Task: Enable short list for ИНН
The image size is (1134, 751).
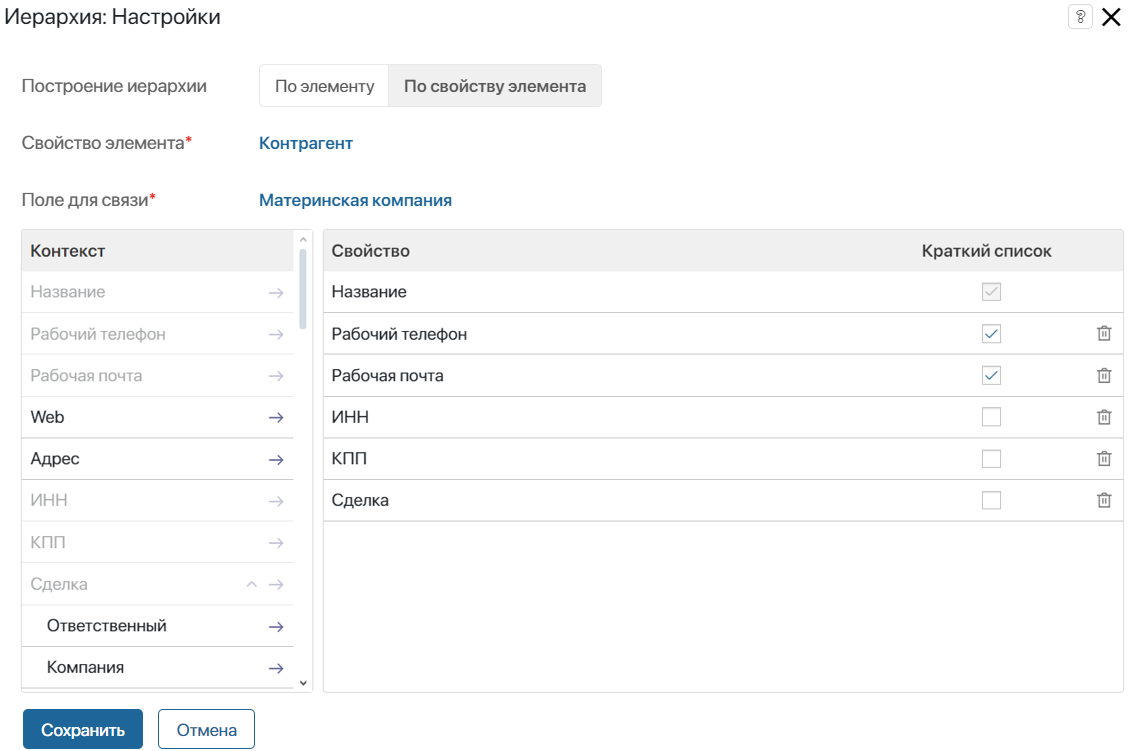Action: [x=991, y=417]
